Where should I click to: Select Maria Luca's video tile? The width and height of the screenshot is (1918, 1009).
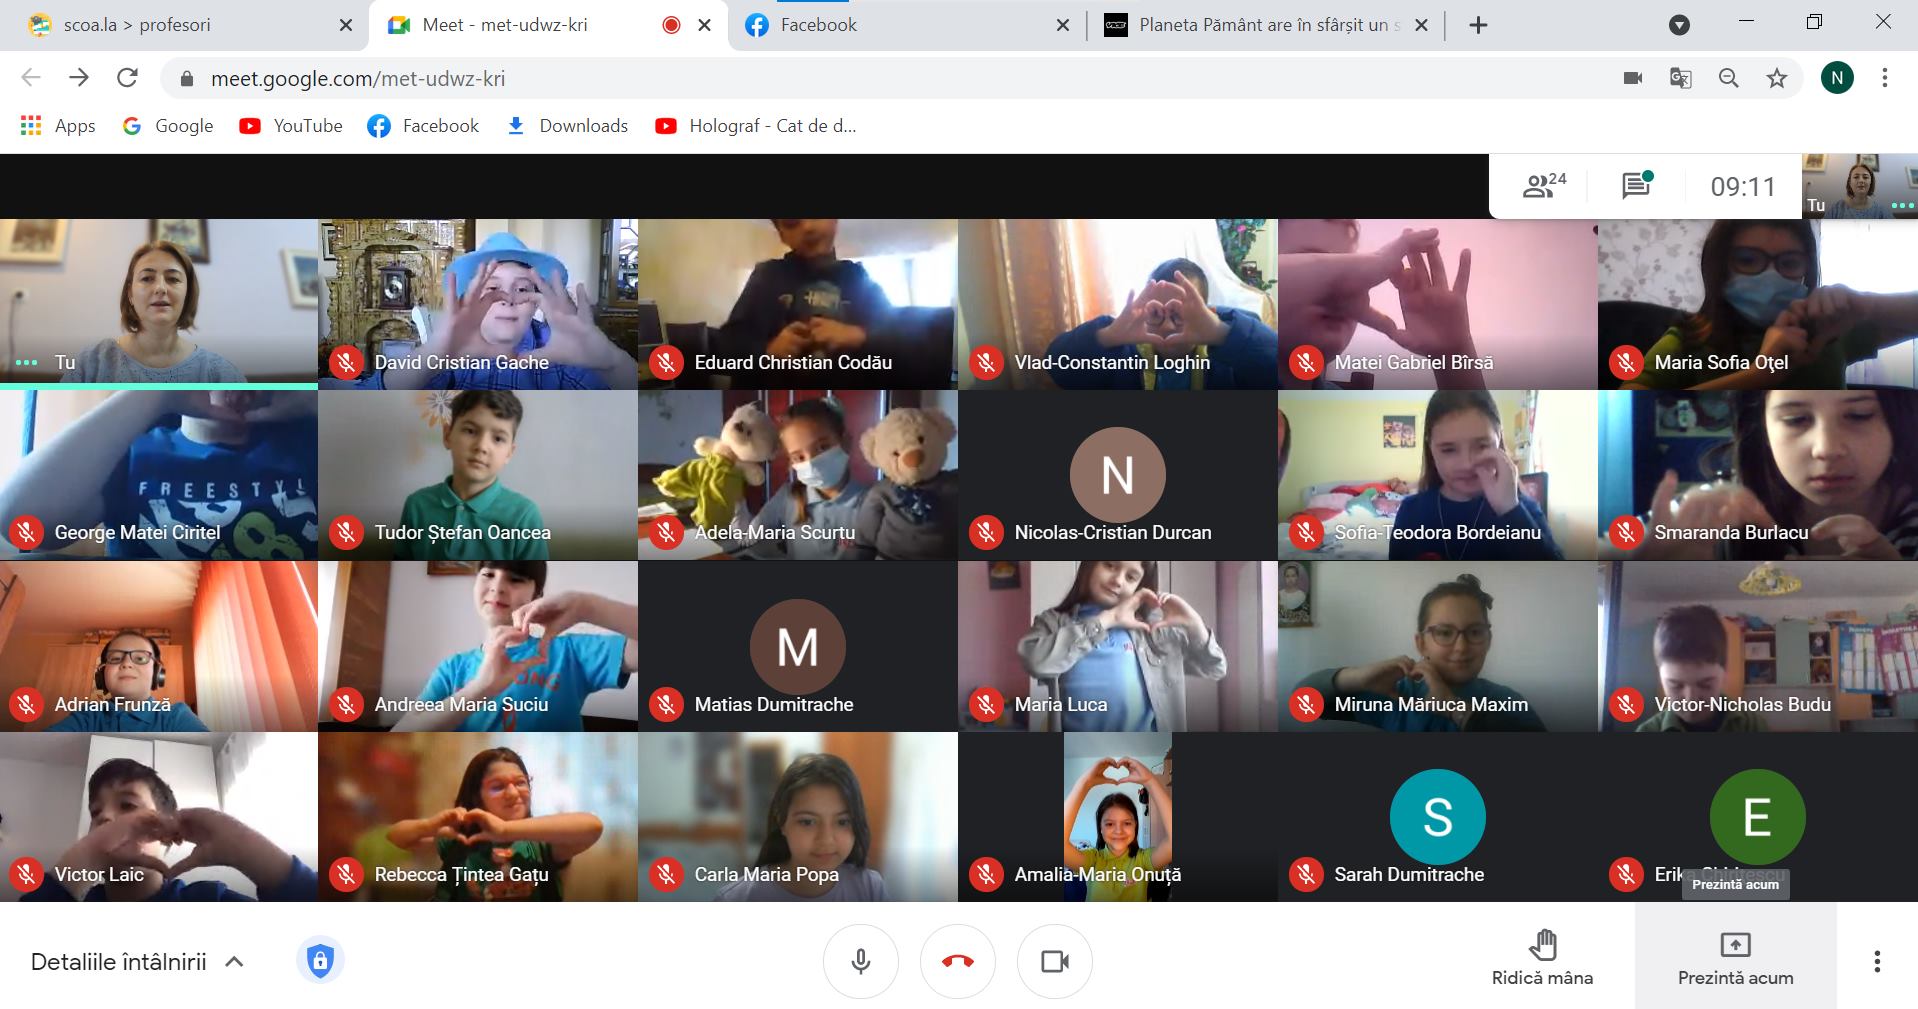click(1117, 646)
